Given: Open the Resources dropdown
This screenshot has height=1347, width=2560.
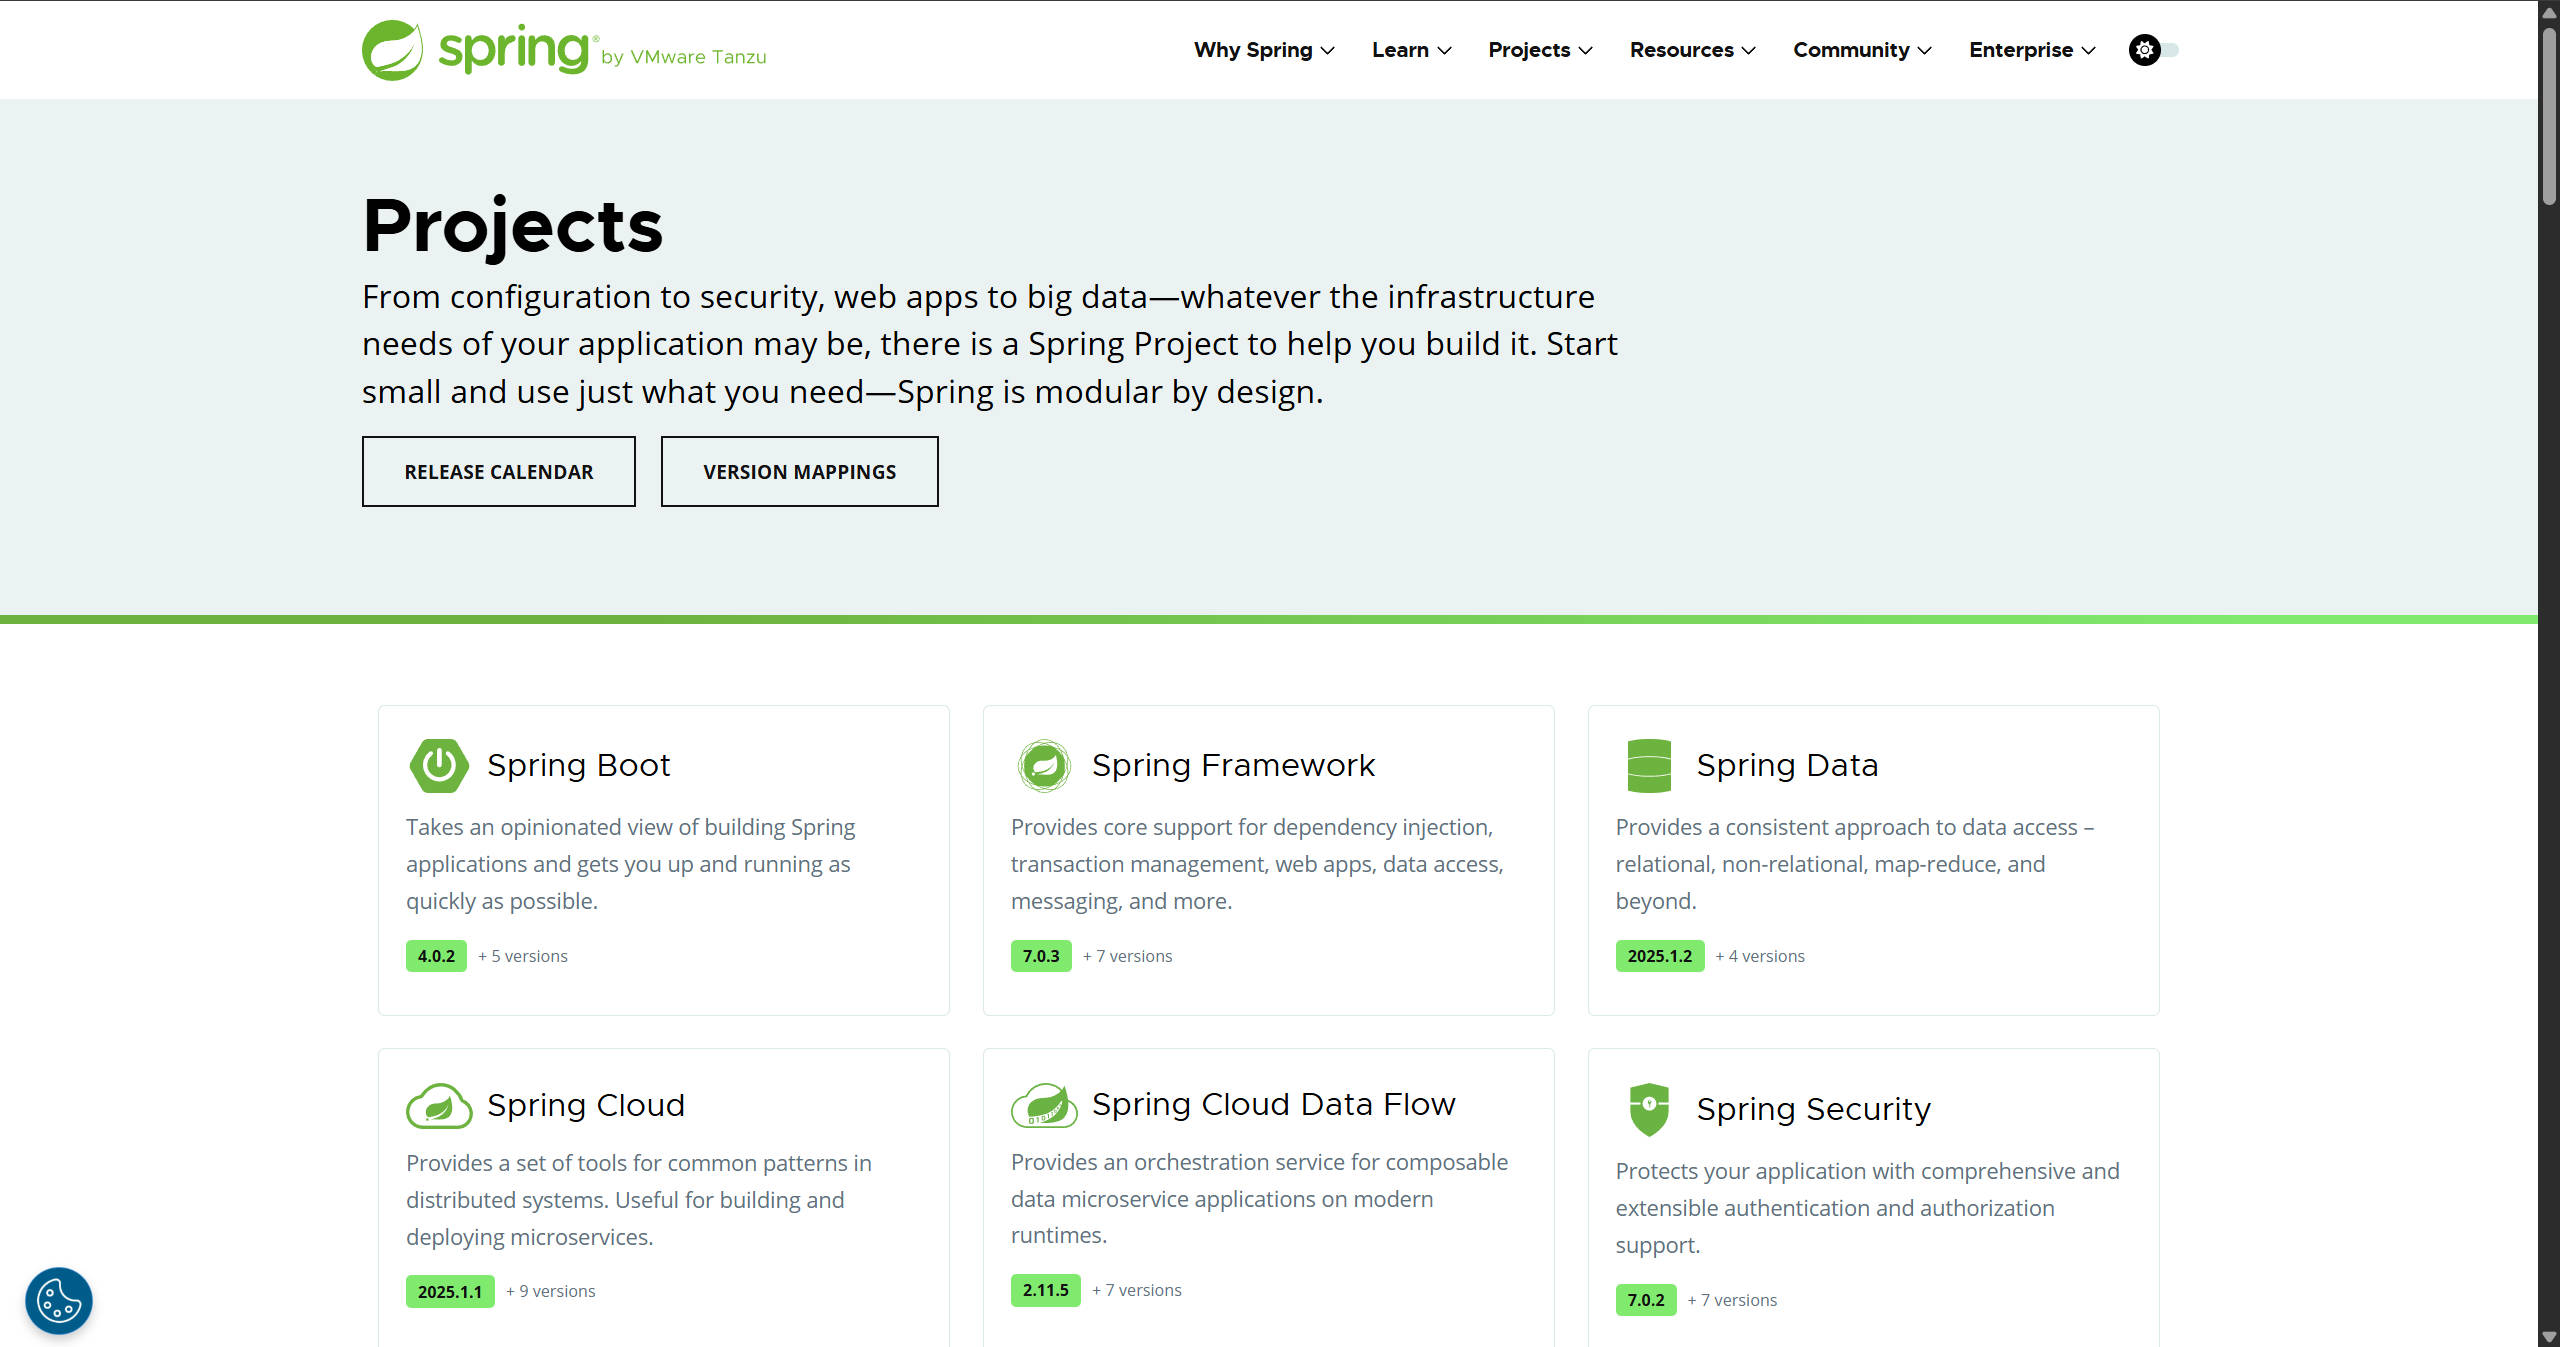Looking at the screenshot, I should point(1692,50).
